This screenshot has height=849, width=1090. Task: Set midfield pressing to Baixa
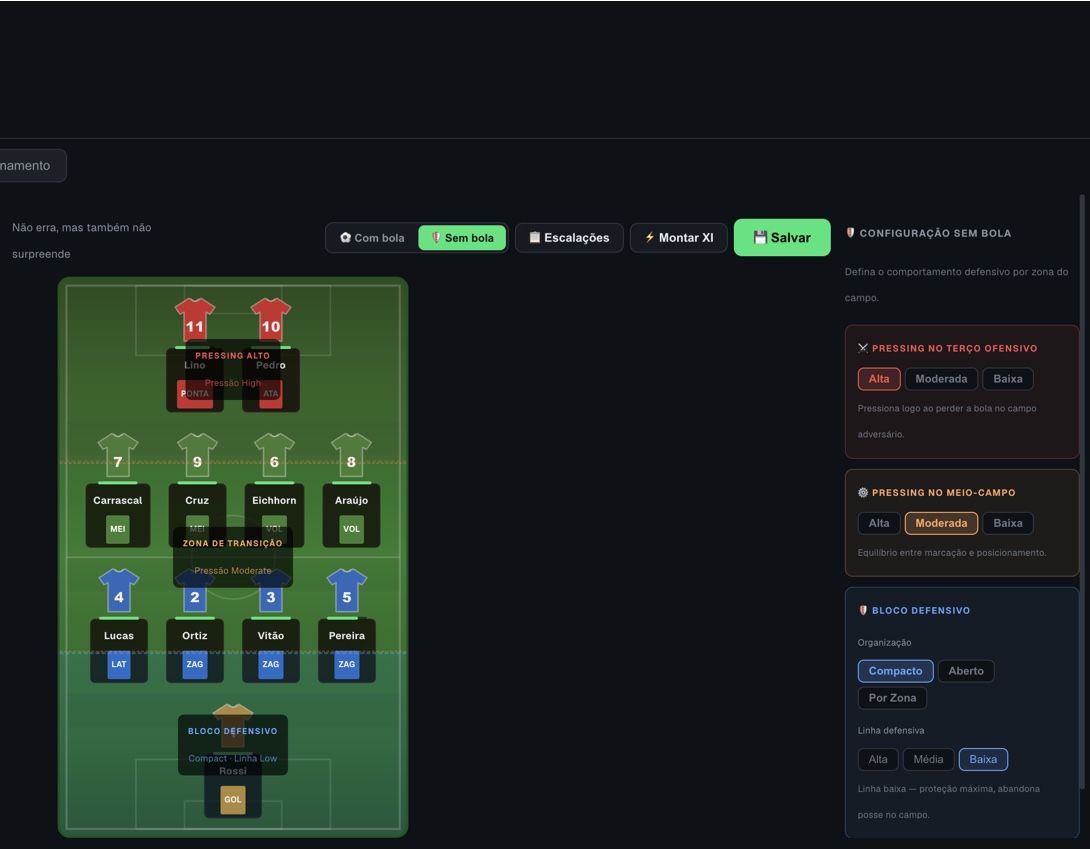click(1007, 523)
